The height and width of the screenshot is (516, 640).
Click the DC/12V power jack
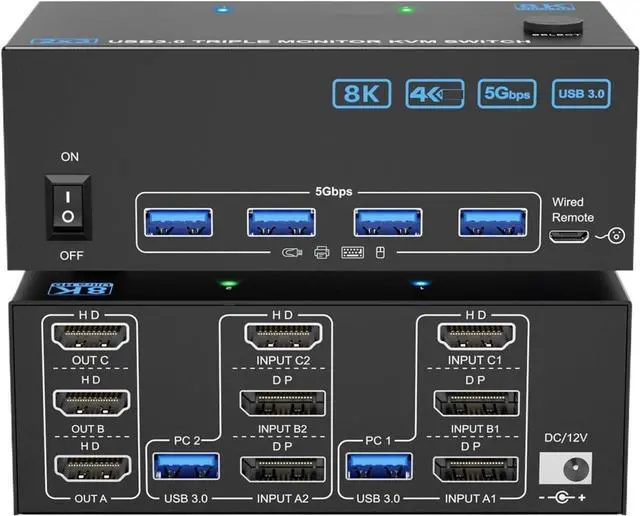566,468
